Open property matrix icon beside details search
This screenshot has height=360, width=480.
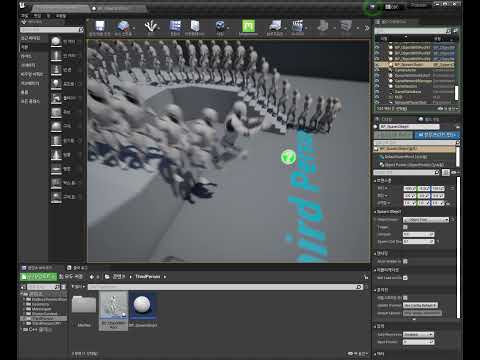click(x=446, y=172)
